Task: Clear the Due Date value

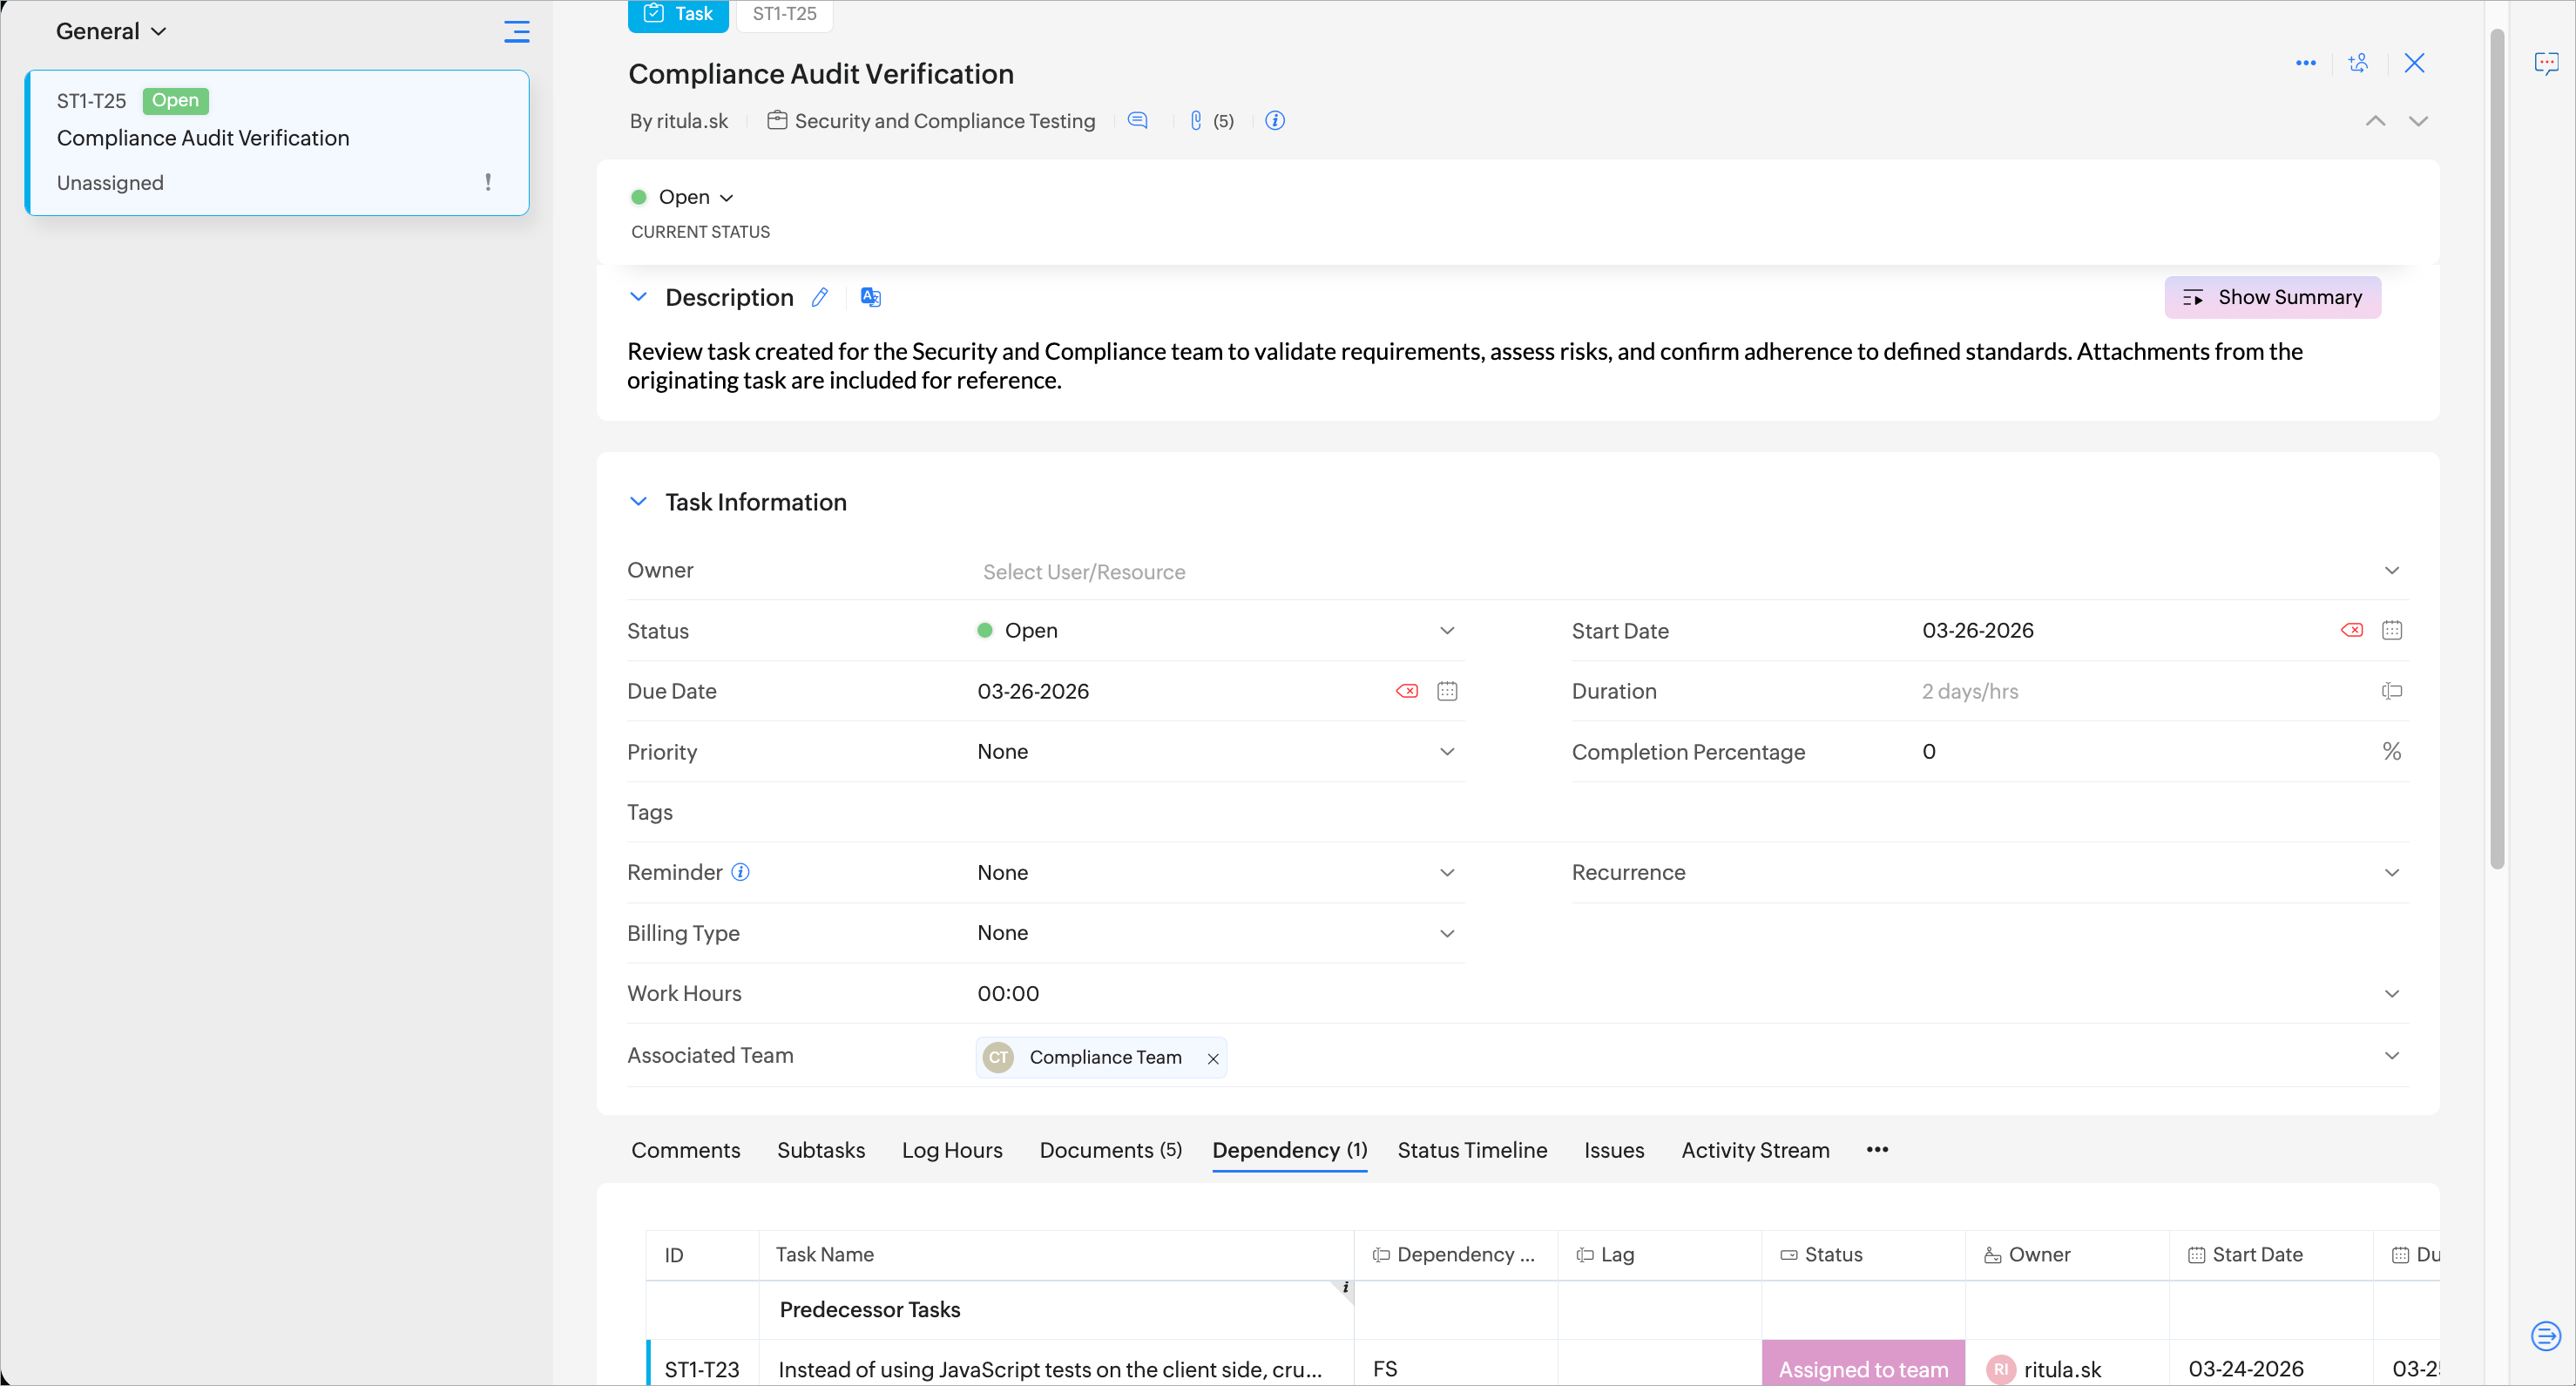Action: (1406, 691)
